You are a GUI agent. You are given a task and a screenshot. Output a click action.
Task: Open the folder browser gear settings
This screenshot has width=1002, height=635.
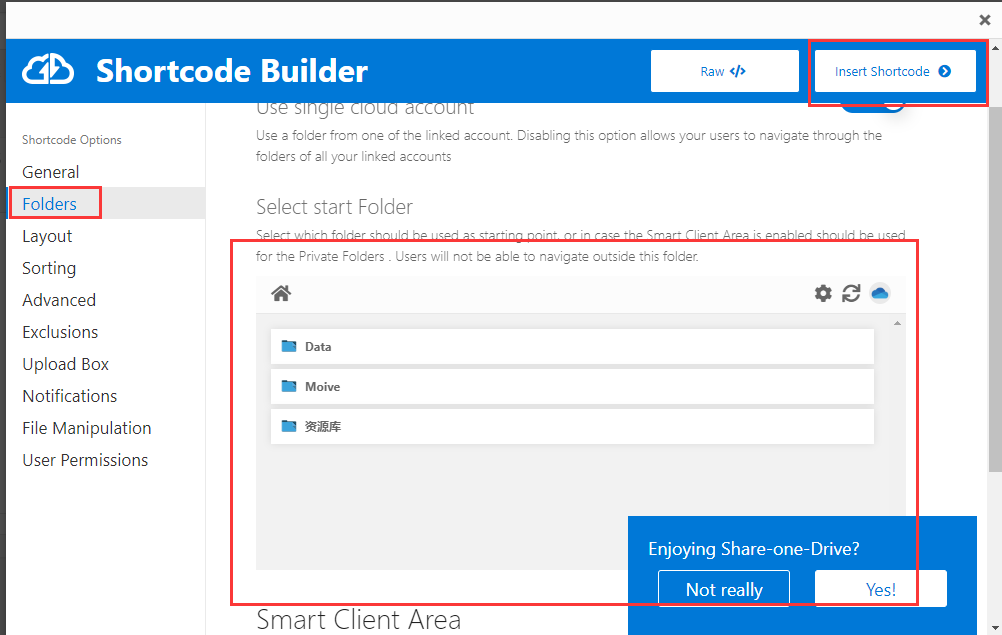(823, 293)
